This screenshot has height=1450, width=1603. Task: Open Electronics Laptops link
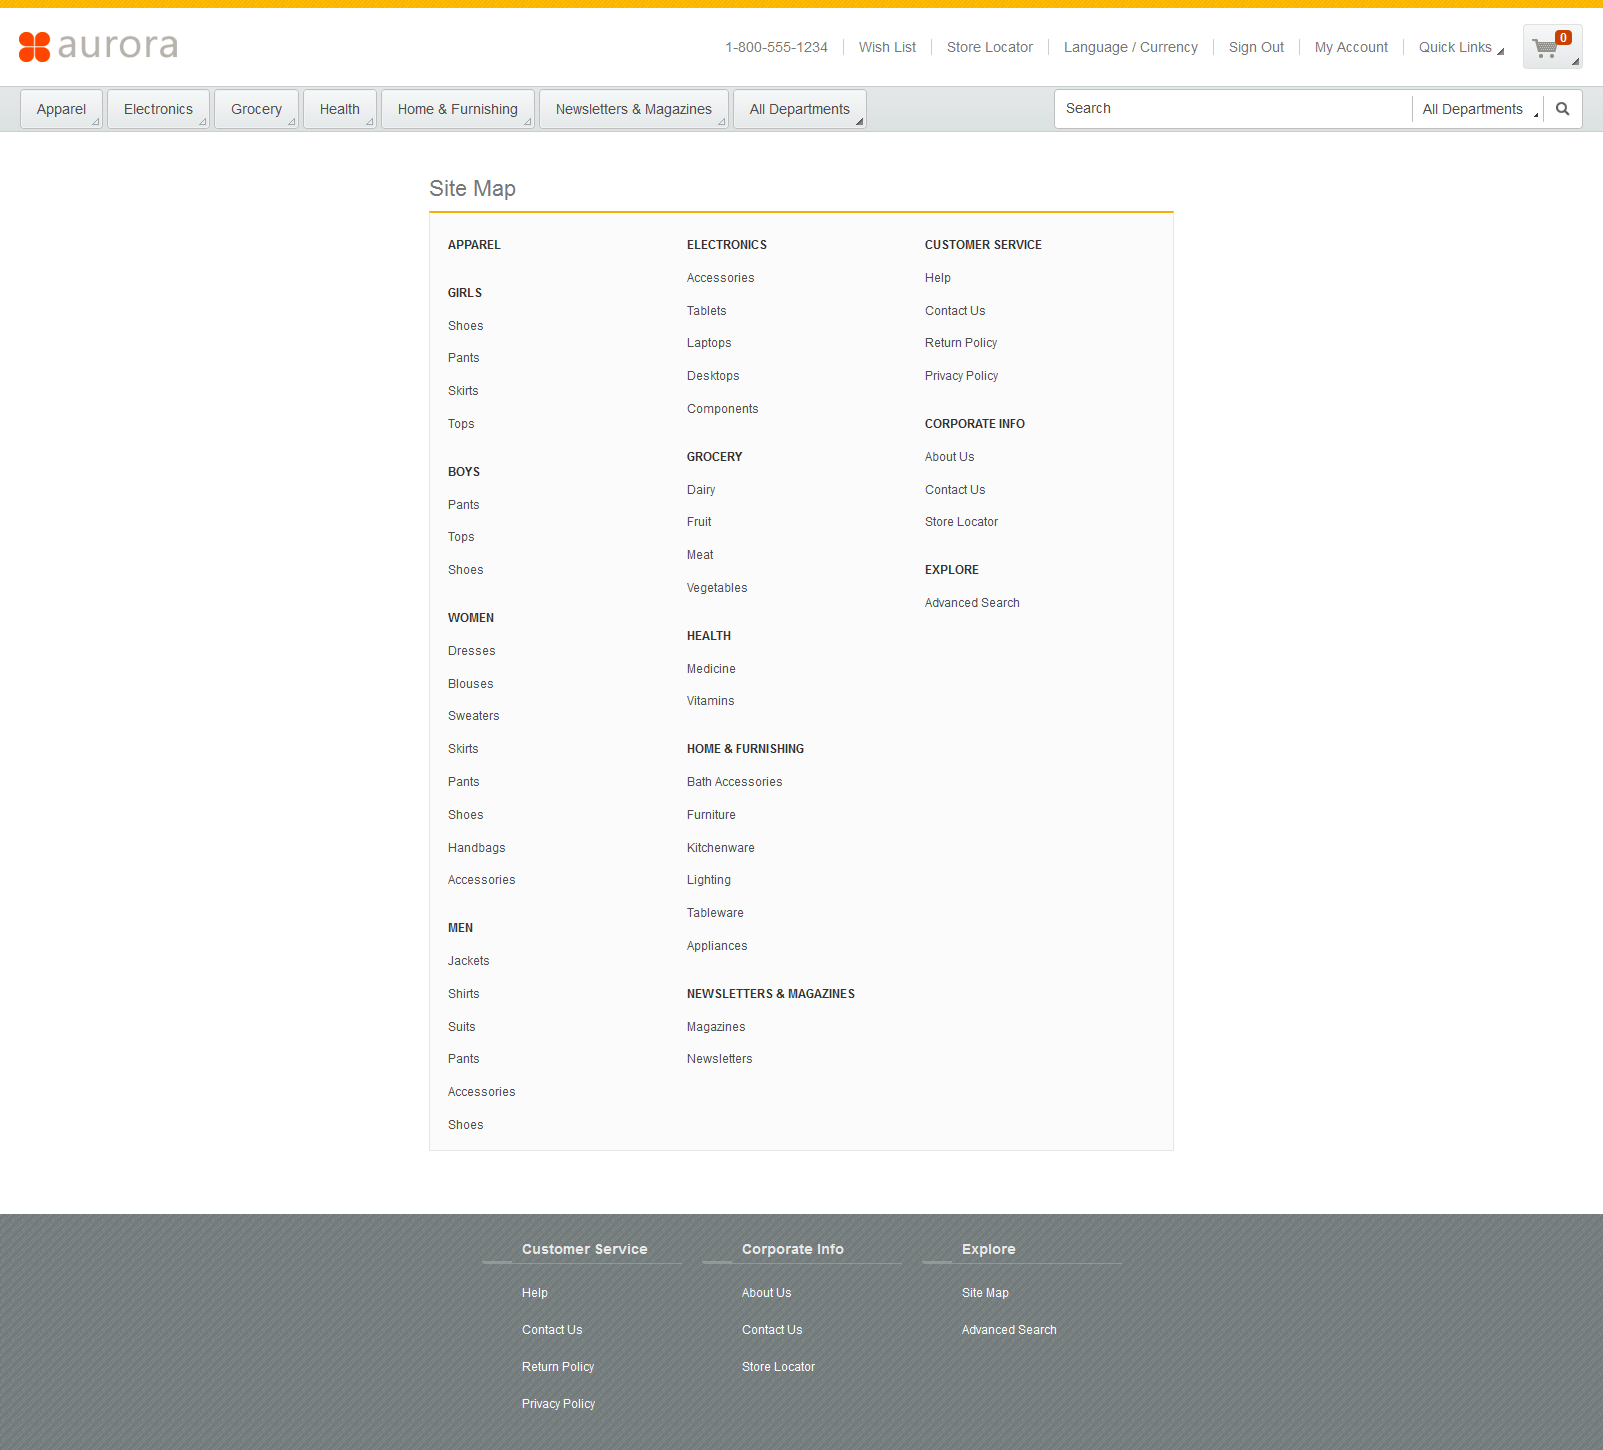[x=709, y=343]
